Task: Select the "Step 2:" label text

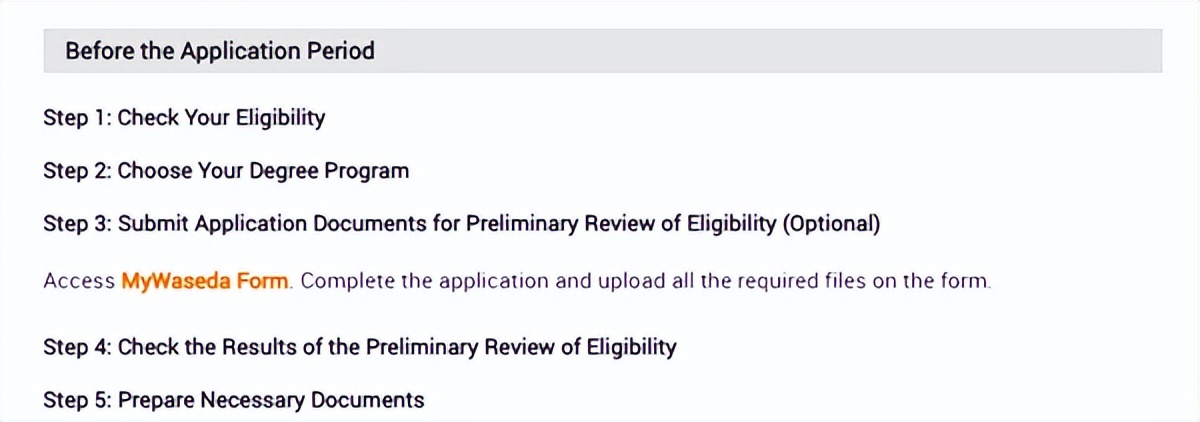Action: click(x=77, y=171)
